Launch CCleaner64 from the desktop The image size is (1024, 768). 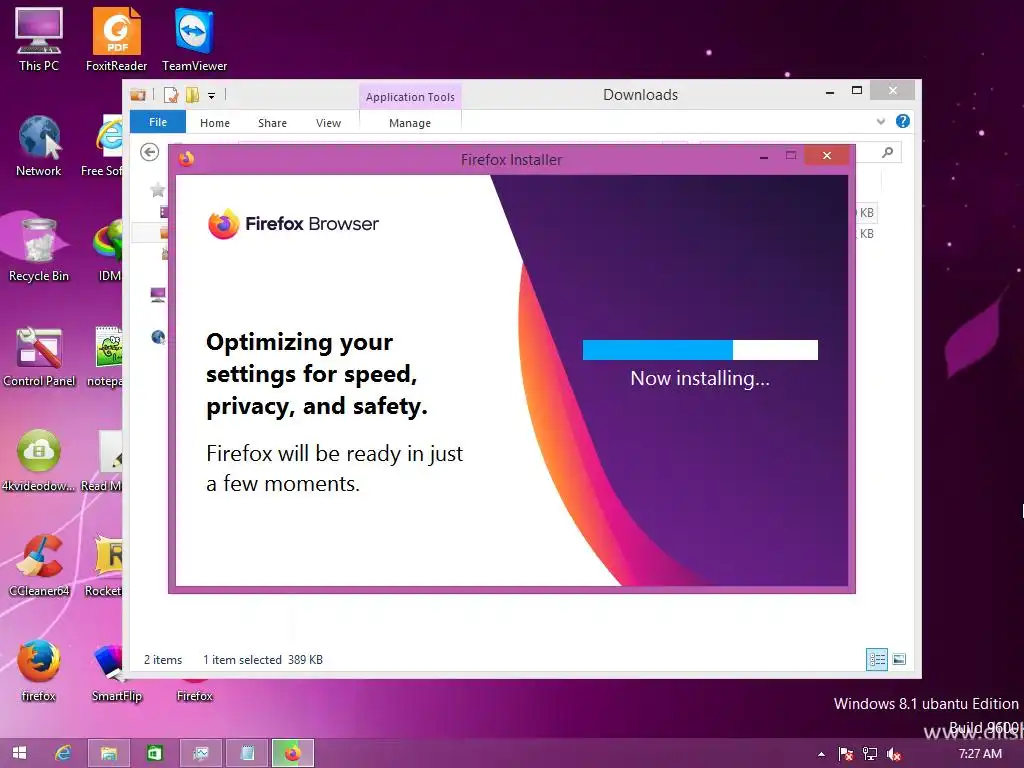[39, 565]
